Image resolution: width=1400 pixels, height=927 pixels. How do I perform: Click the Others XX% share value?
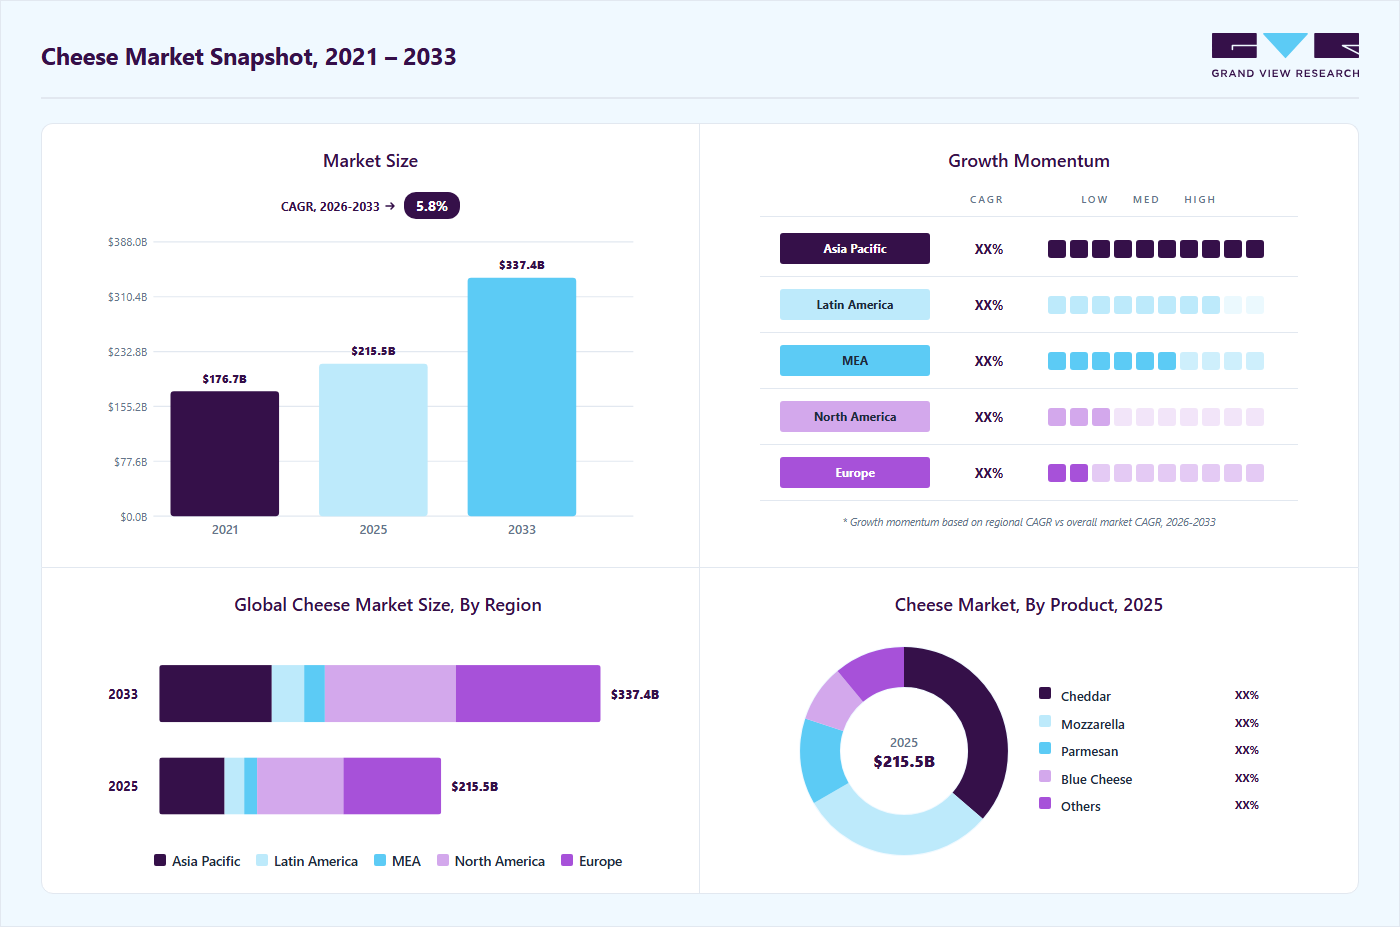(x=1246, y=805)
